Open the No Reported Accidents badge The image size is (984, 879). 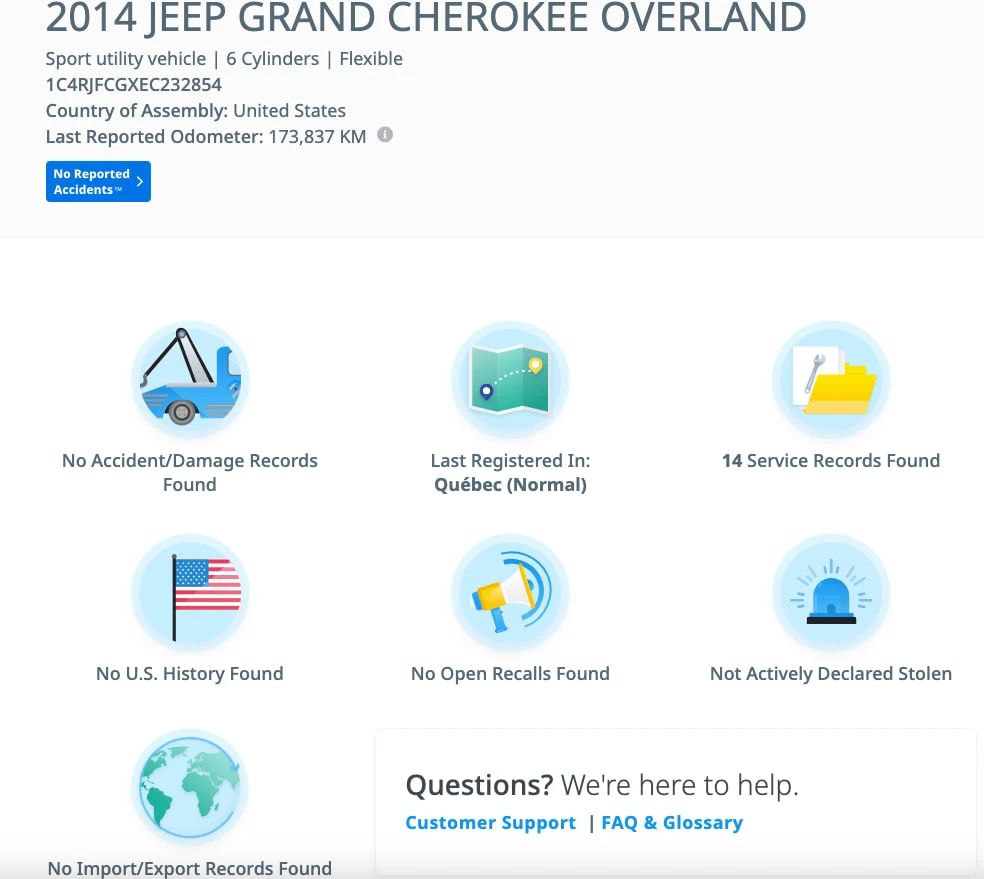tap(92, 182)
